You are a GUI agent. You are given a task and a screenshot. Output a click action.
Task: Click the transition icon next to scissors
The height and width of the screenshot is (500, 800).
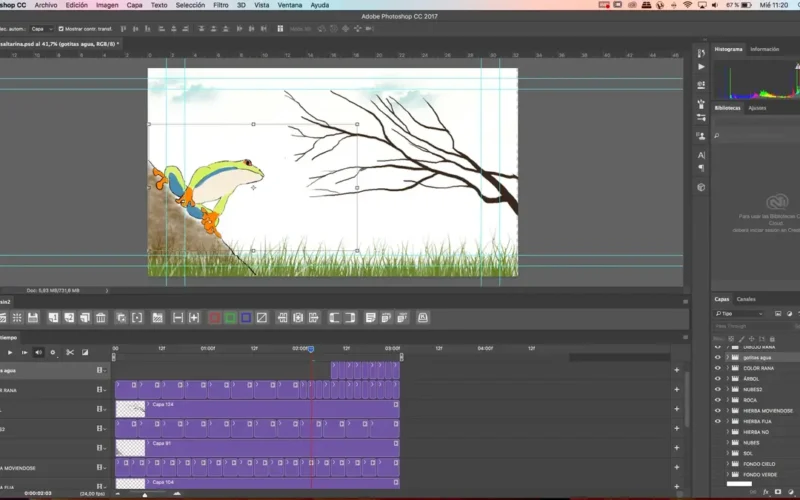pyautogui.click(x=85, y=353)
